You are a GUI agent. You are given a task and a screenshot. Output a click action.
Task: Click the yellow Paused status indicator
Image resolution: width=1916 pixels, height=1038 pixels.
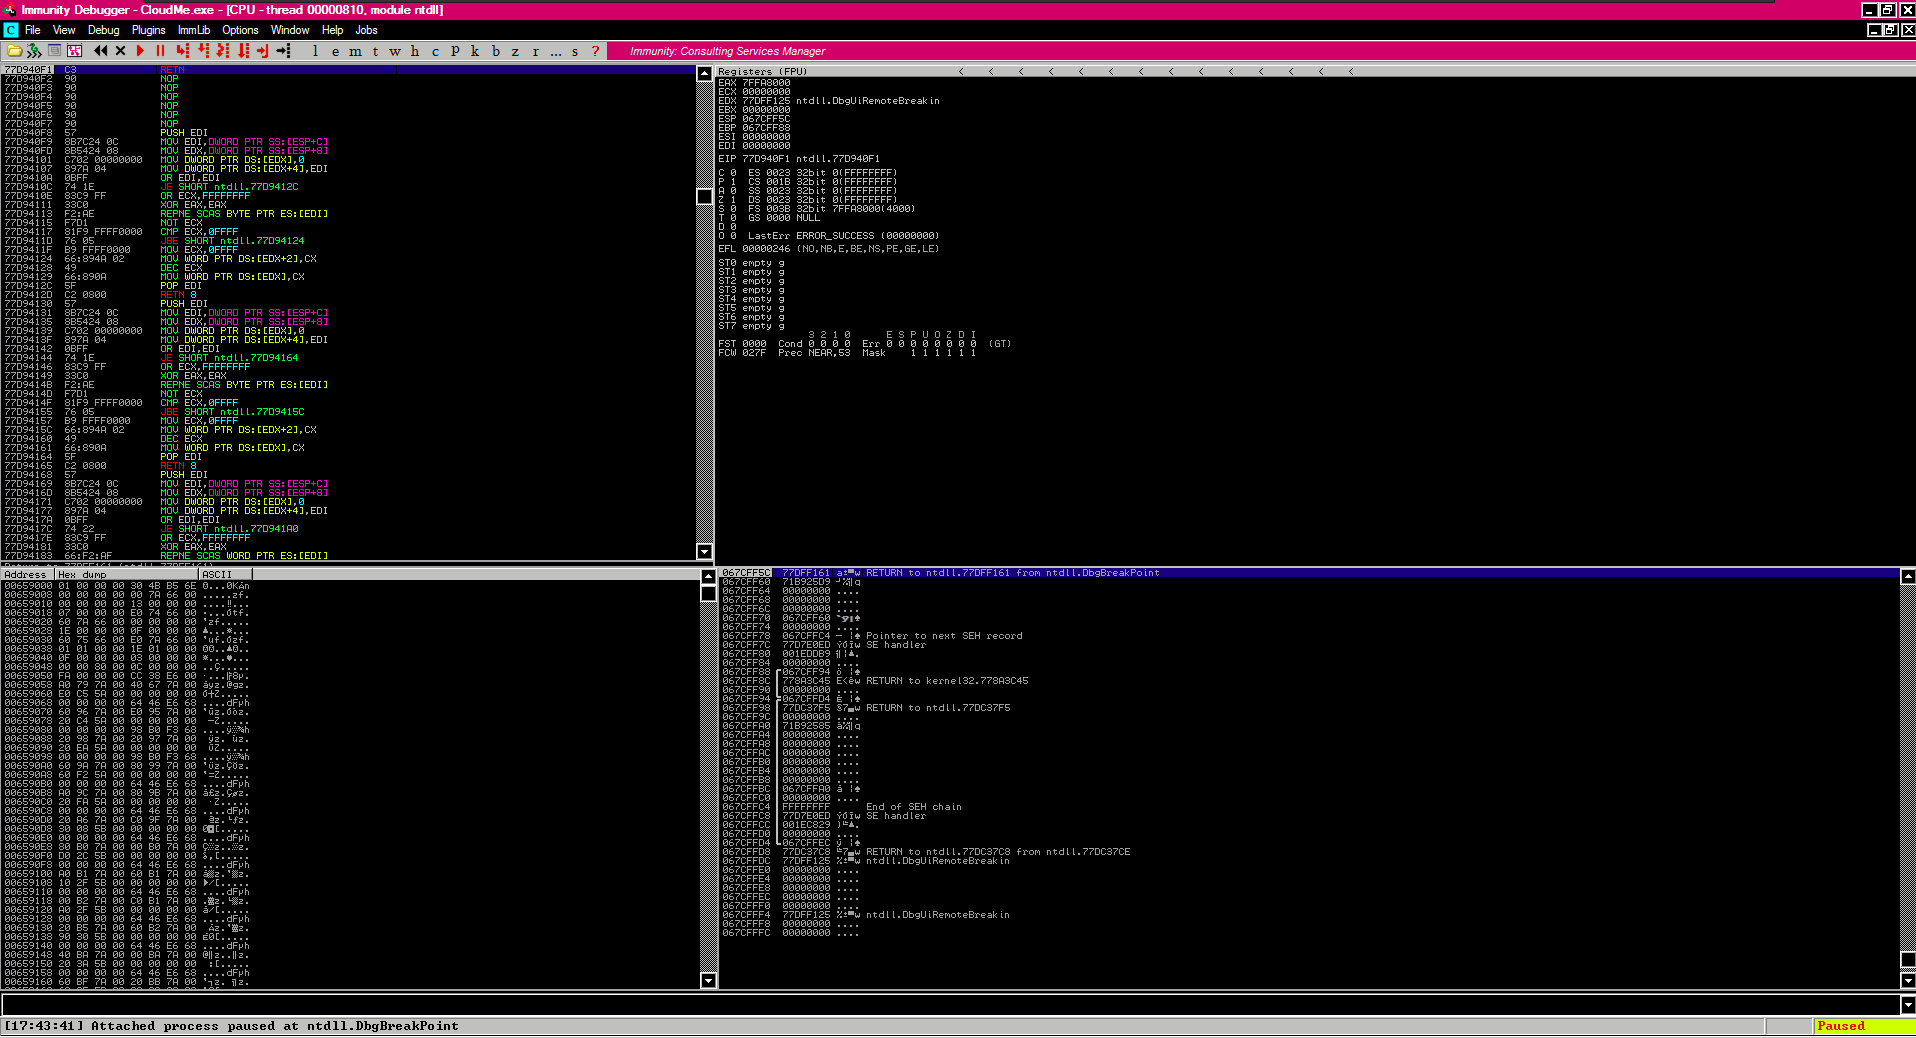click(1864, 1026)
